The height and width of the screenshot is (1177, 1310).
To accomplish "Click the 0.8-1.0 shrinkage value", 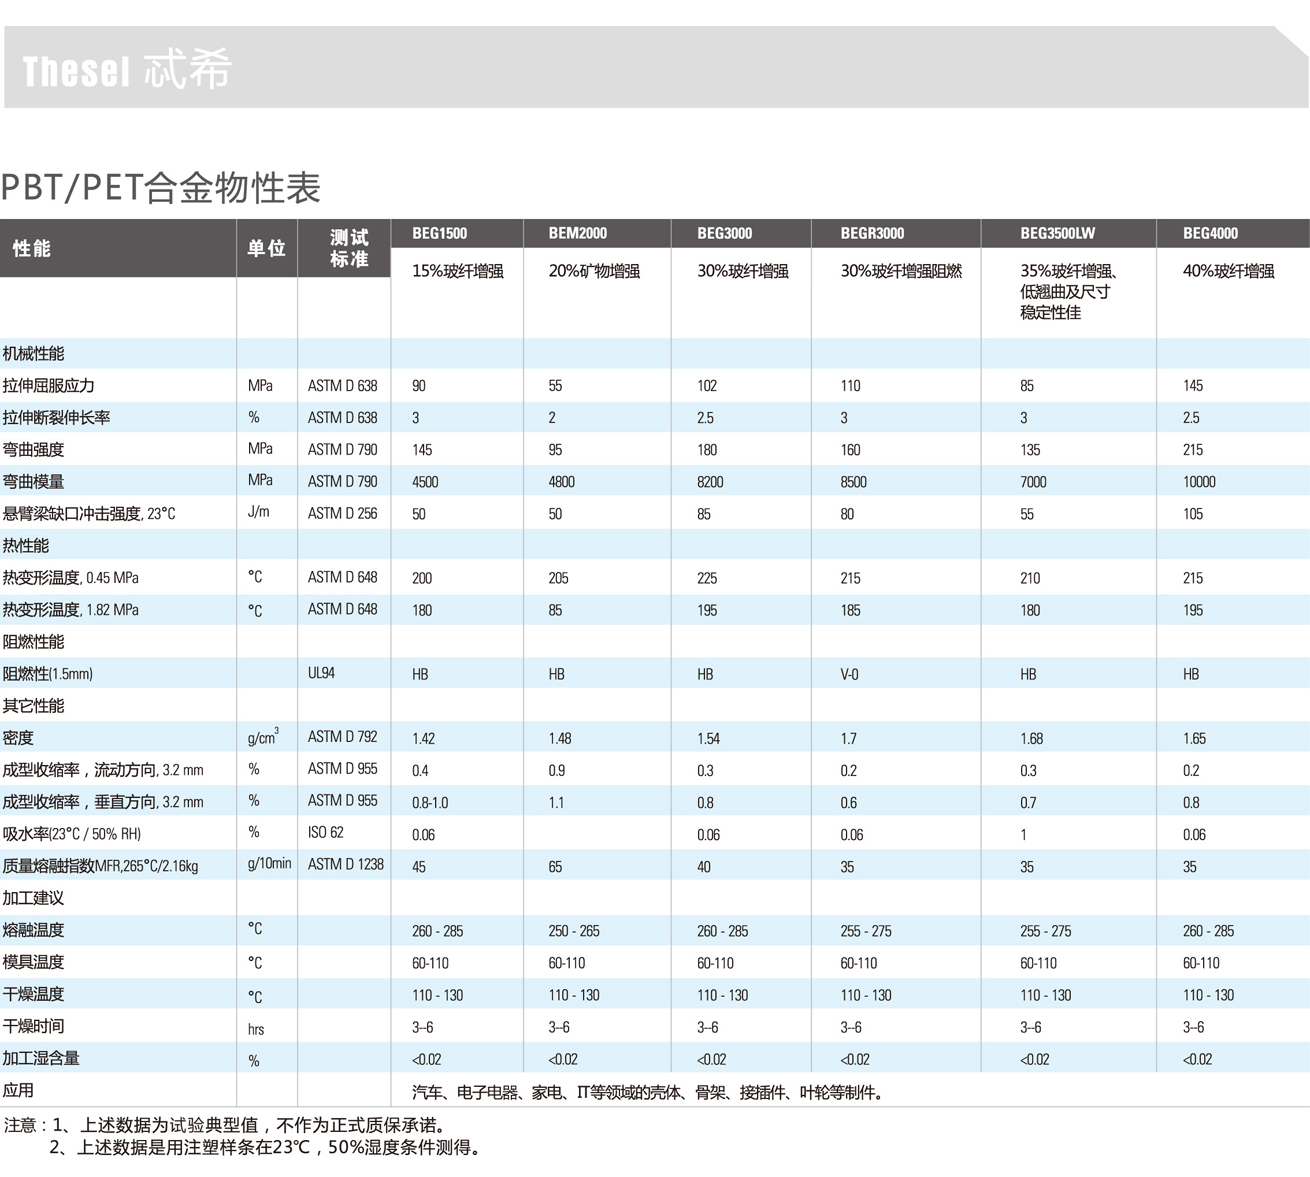I will point(430,803).
